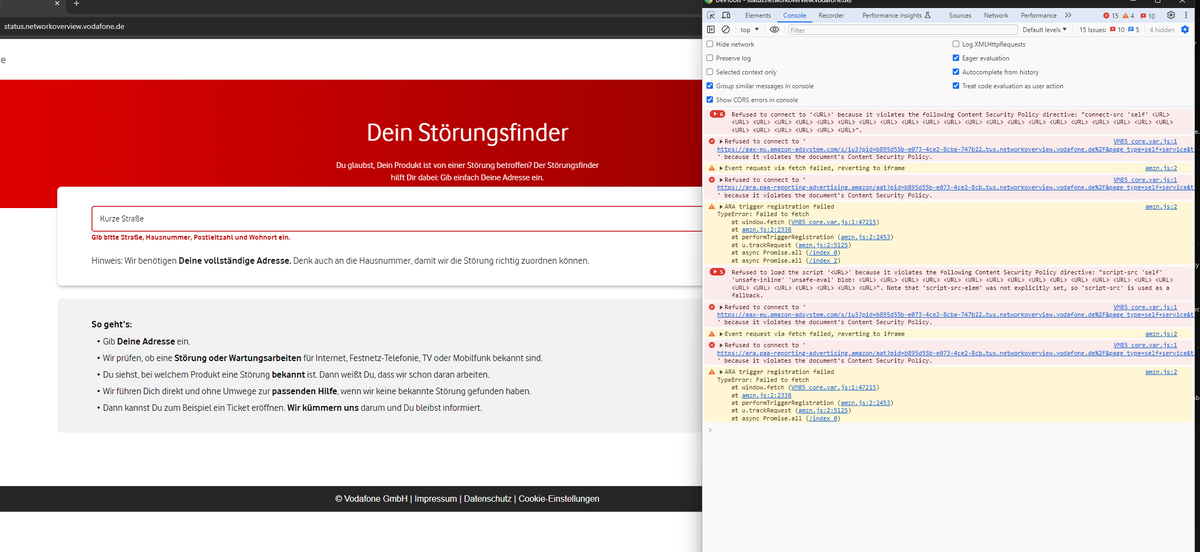Open DevTools settings gear icon
1200x552 pixels.
1172,16
